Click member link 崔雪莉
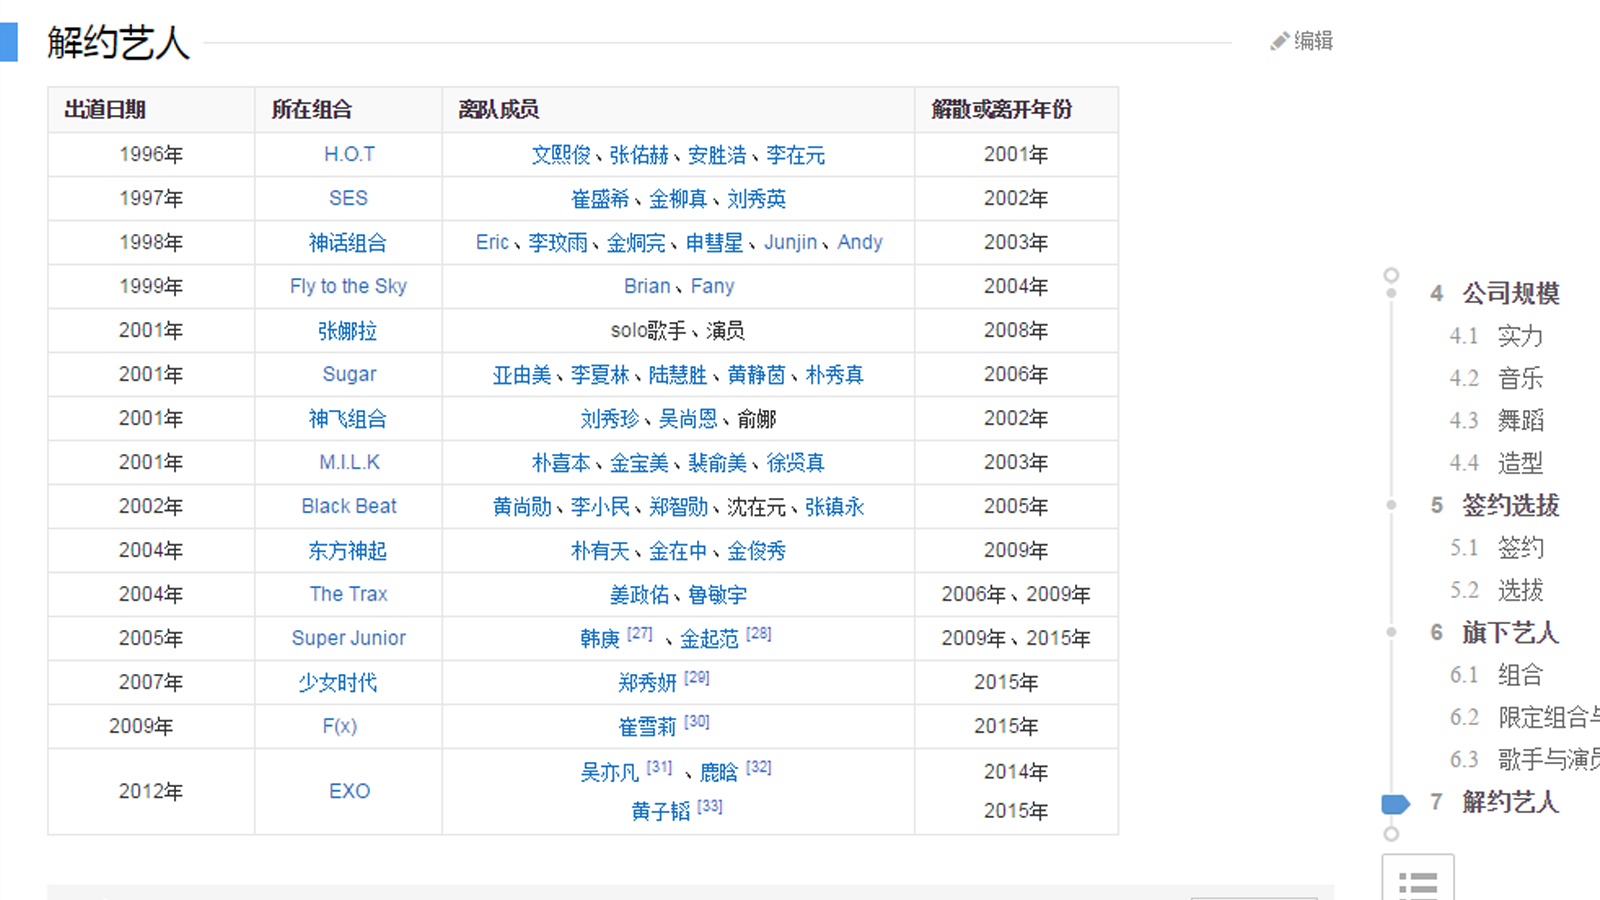The image size is (1600, 900). click(x=648, y=727)
